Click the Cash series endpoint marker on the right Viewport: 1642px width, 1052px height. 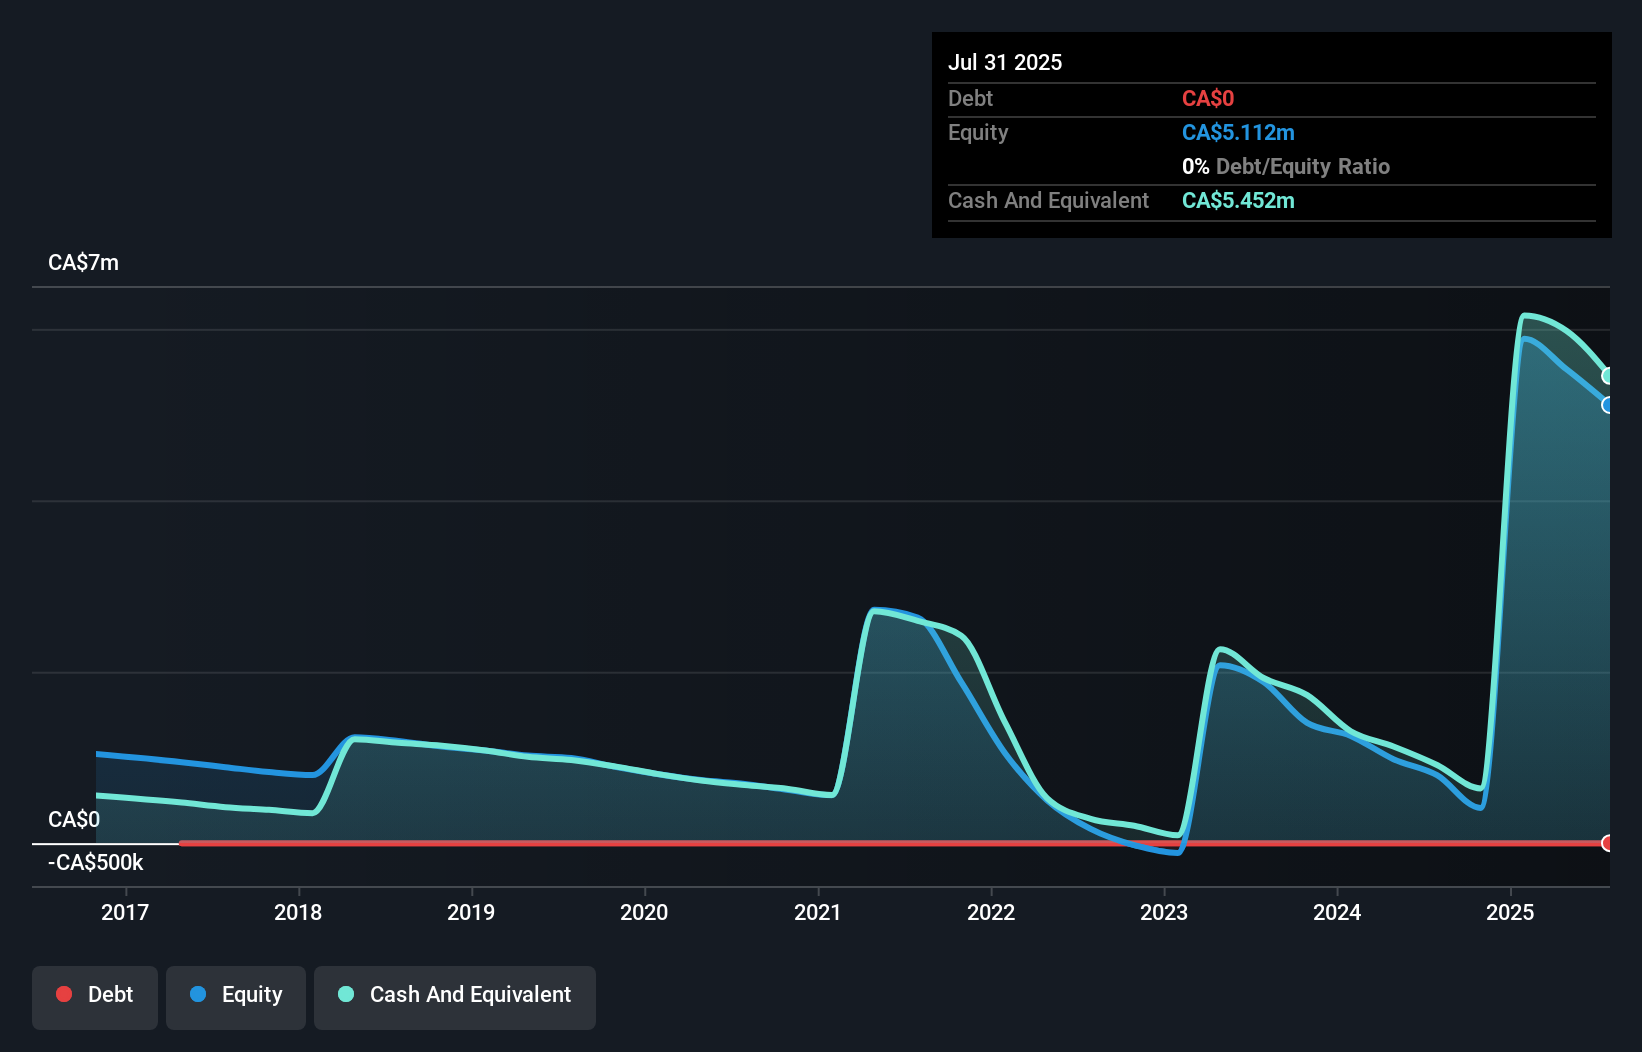1607,376
